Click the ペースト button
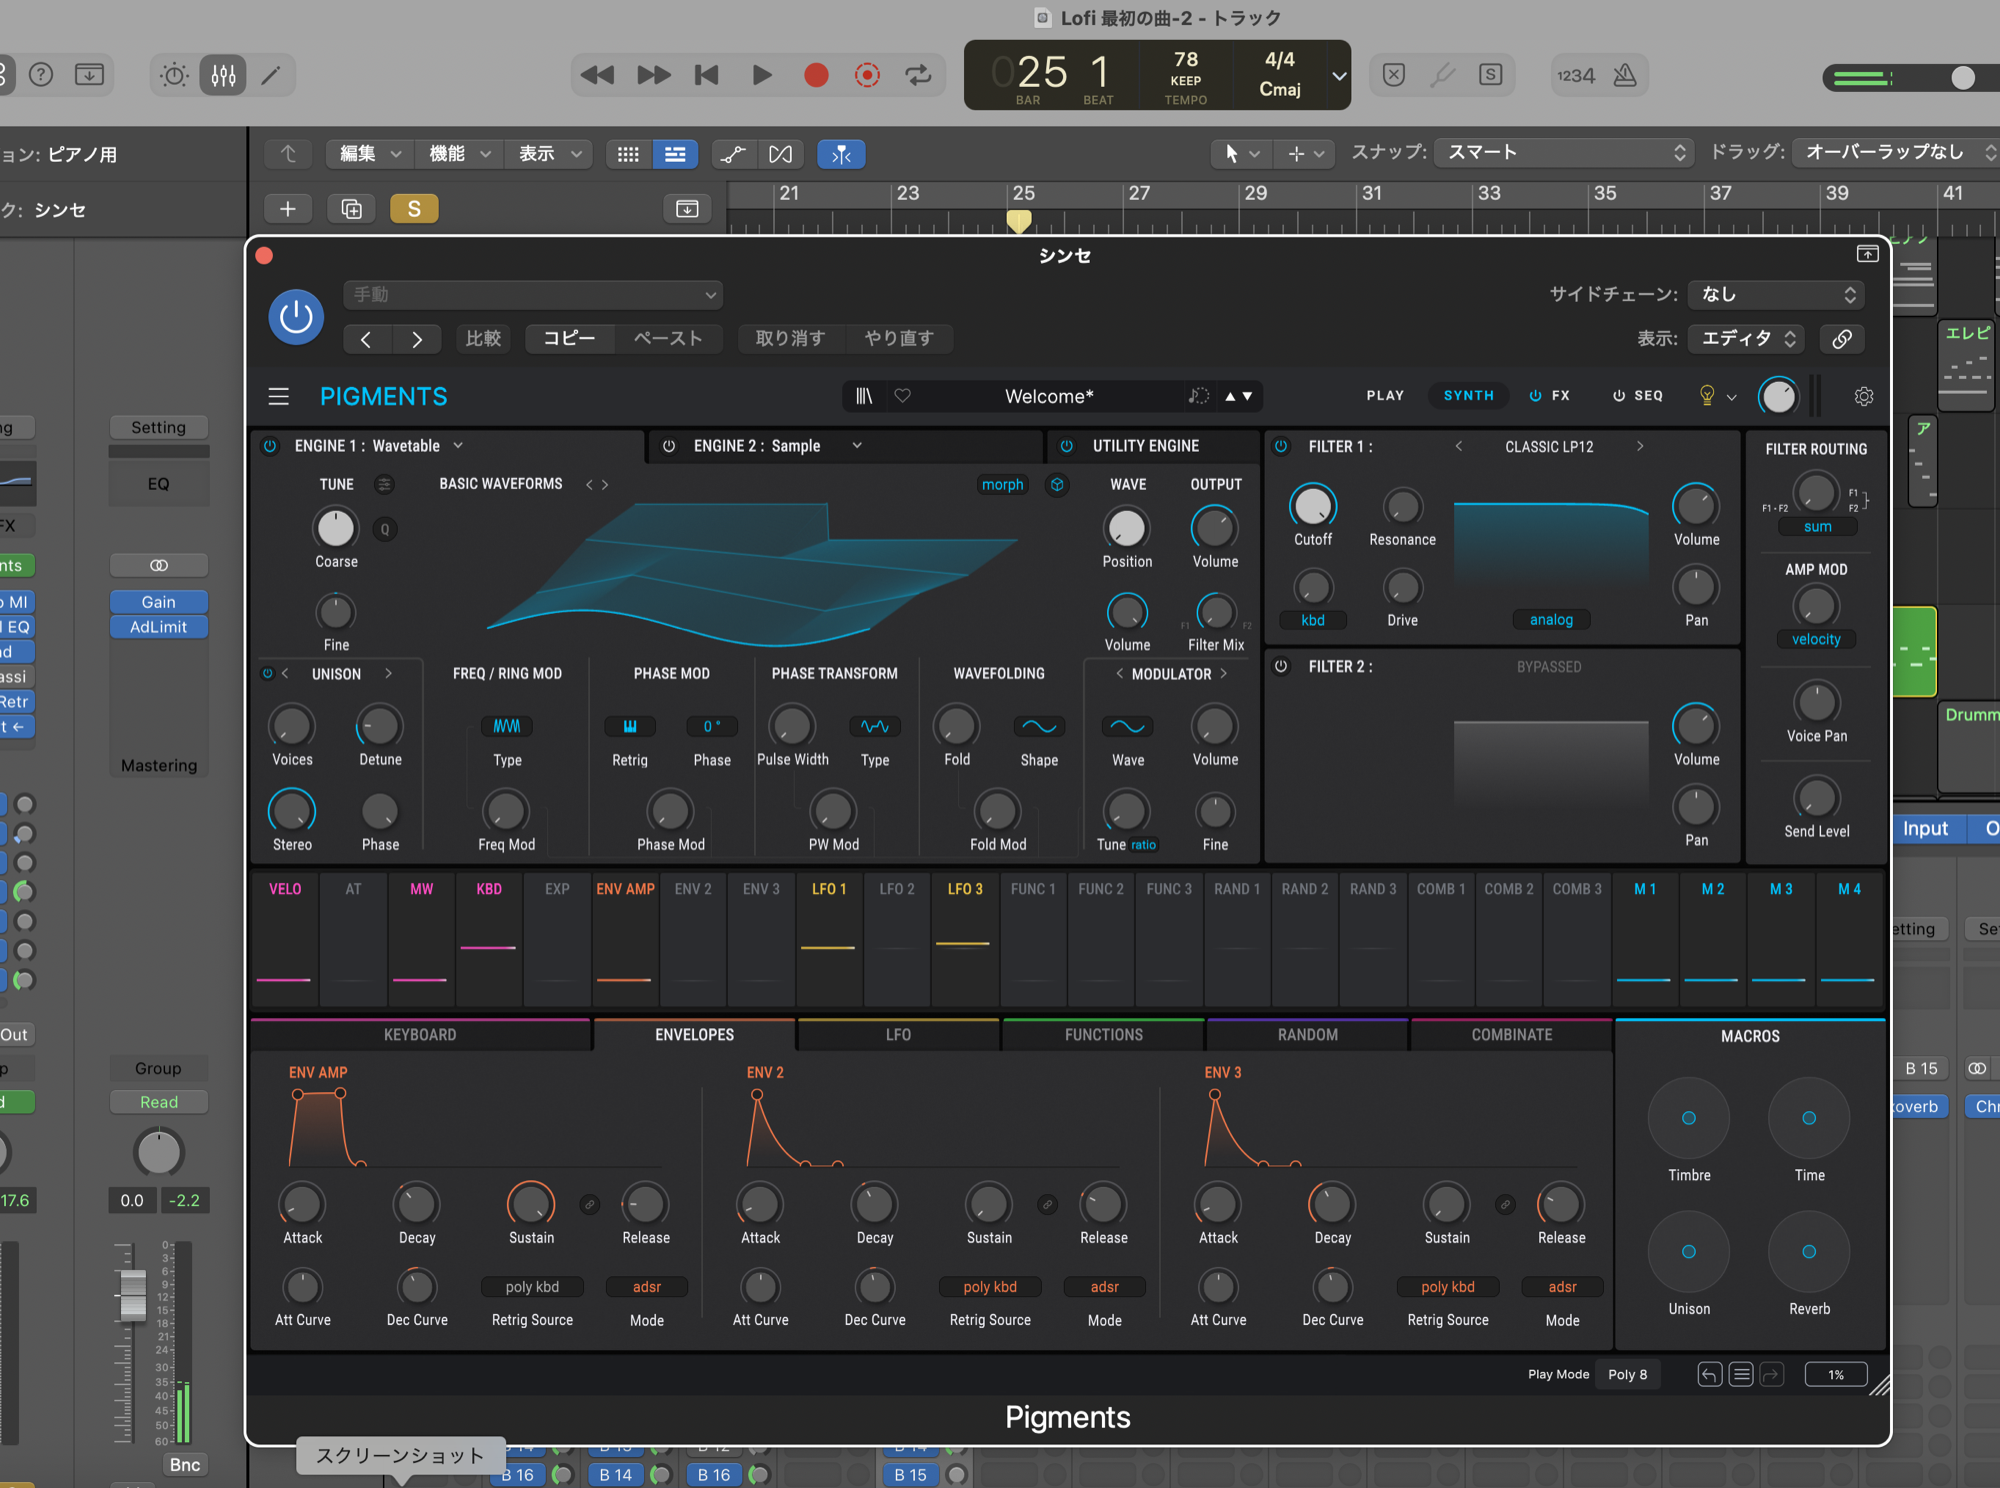Viewport: 2000px width, 1488px height. coord(668,339)
